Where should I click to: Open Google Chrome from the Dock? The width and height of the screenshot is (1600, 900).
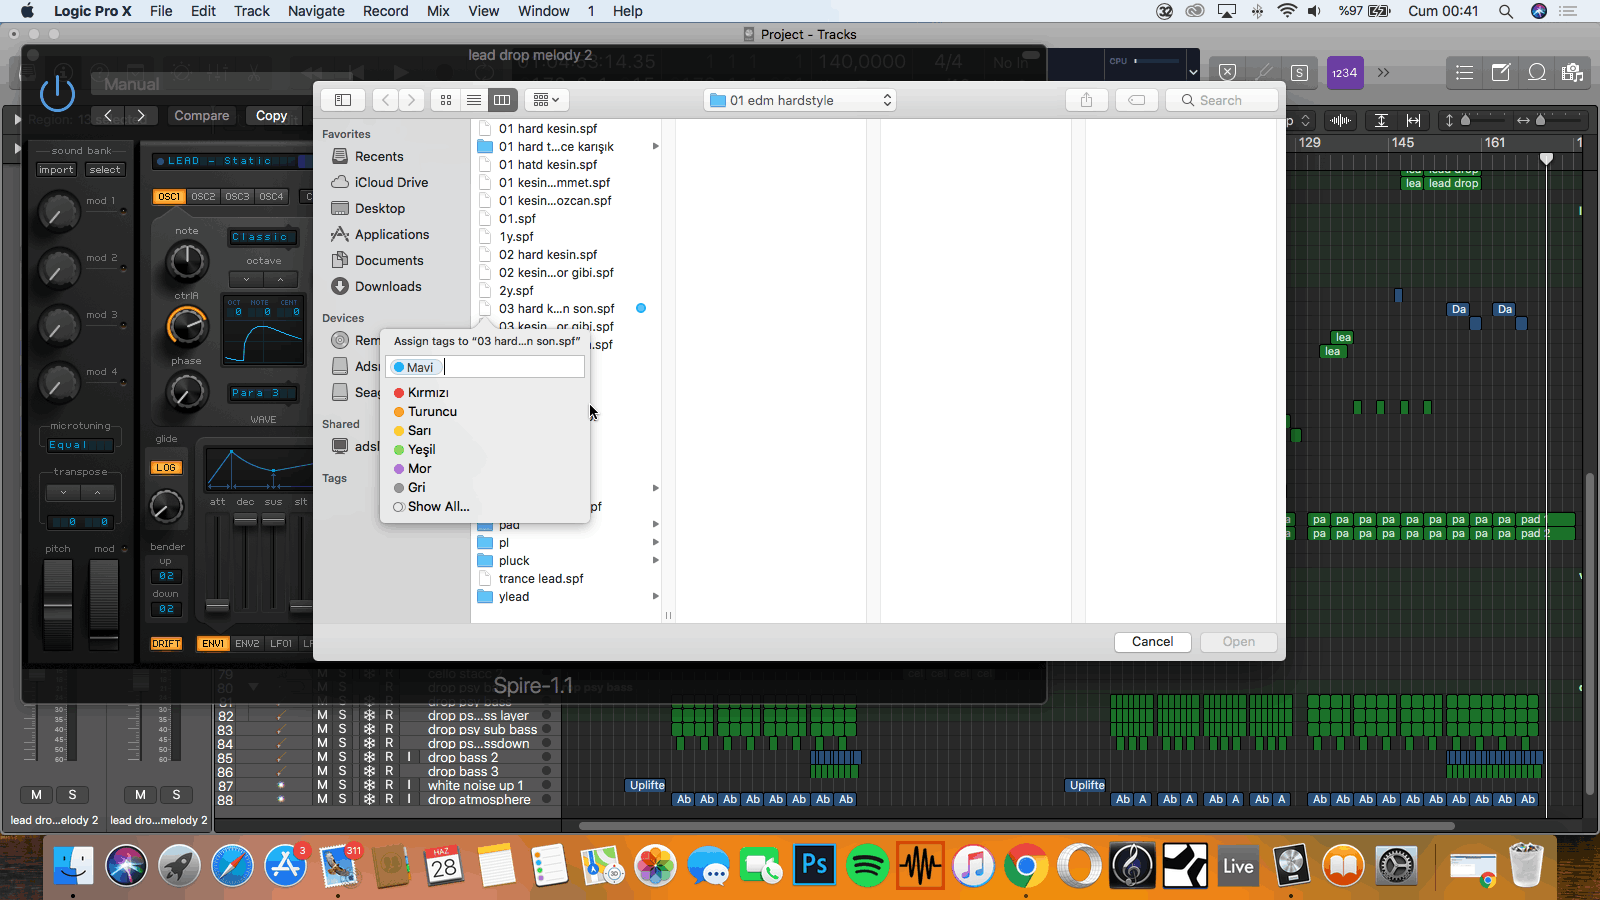point(1026,865)
